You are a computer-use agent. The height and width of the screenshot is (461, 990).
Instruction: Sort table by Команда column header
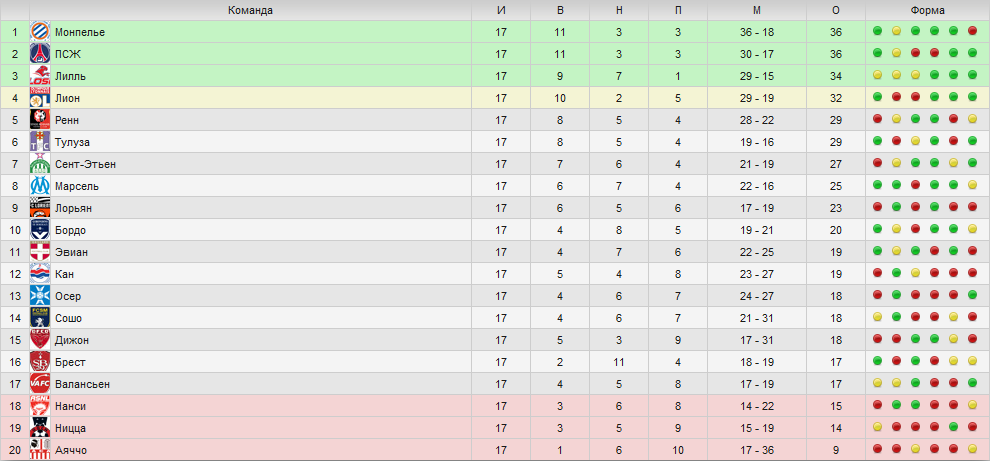(x=251, y=10)
